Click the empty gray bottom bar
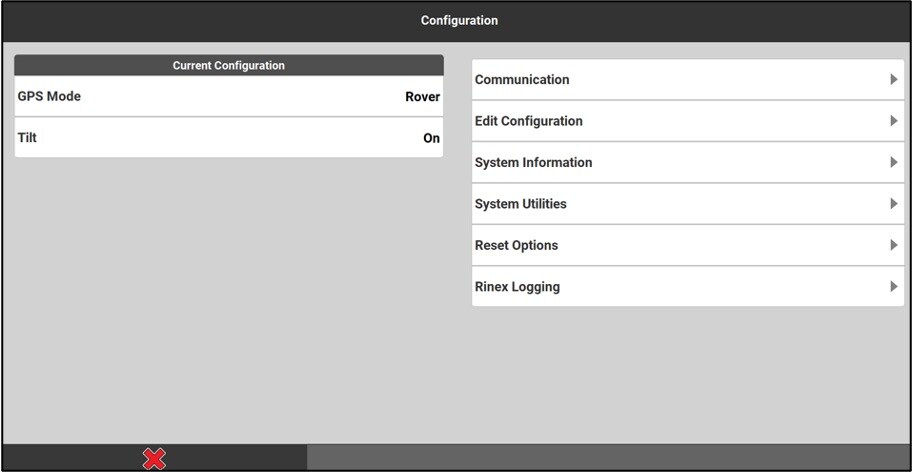912x472 pixels. click(x=608, y=458)
